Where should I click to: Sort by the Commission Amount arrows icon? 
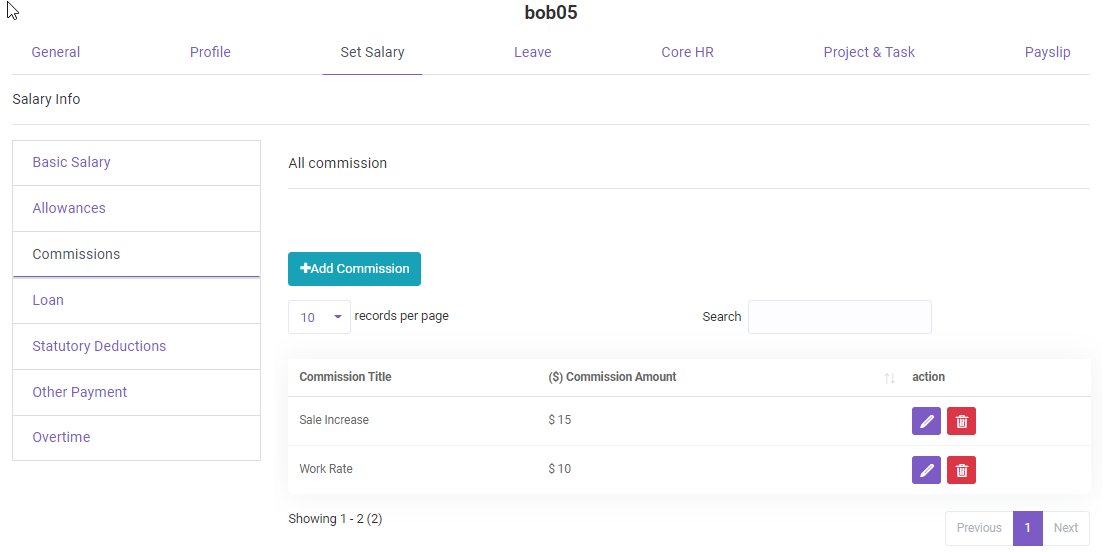[889, 378]
